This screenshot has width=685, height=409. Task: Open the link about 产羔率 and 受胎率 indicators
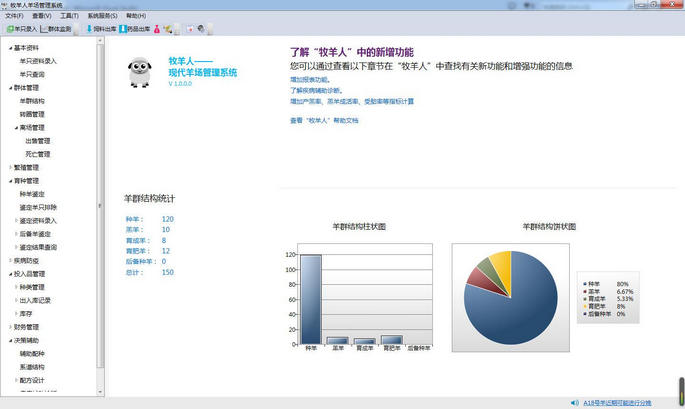(352, 101)
